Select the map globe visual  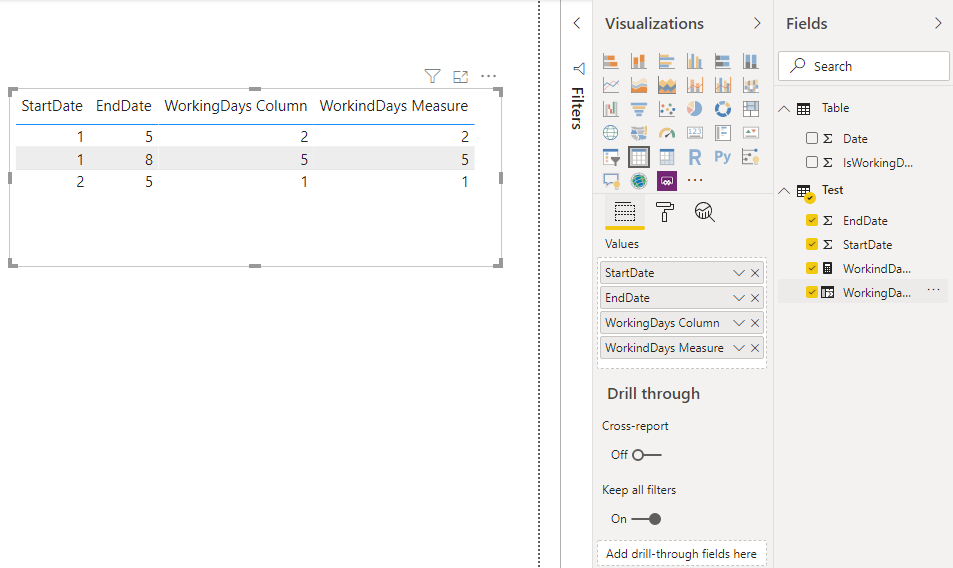(x=610, y=132)
